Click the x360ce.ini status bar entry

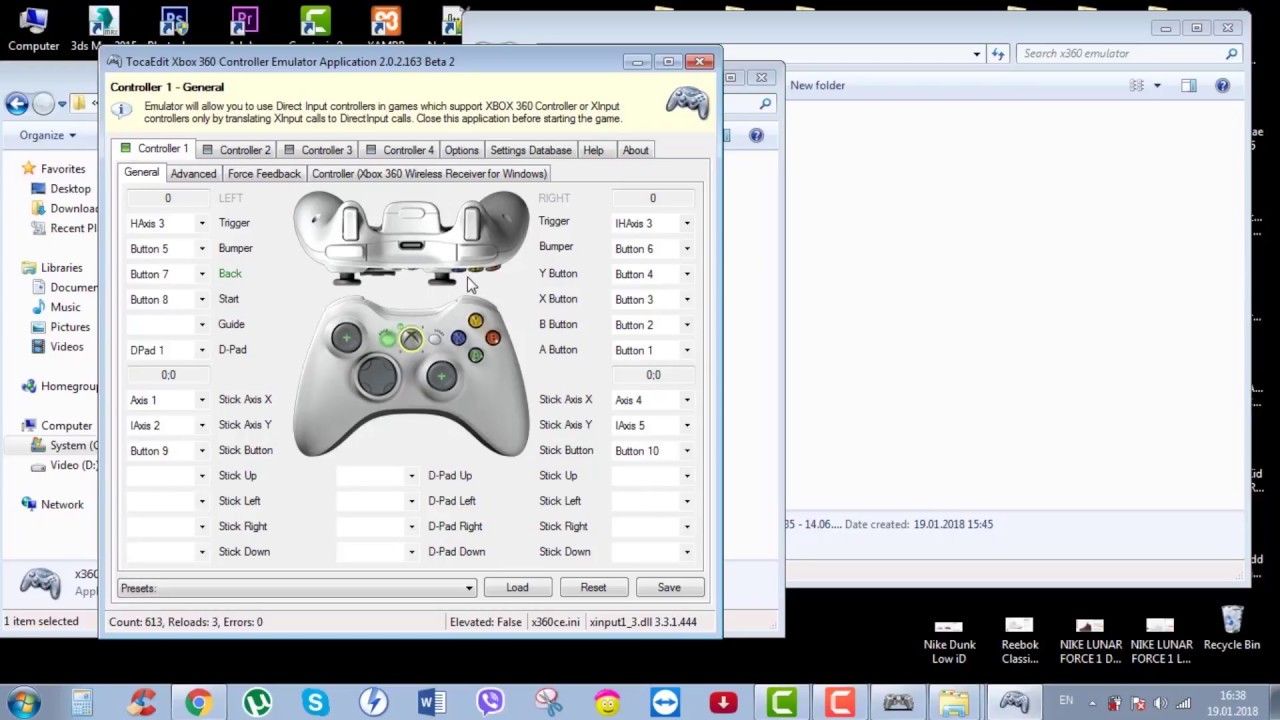[555, 622]
